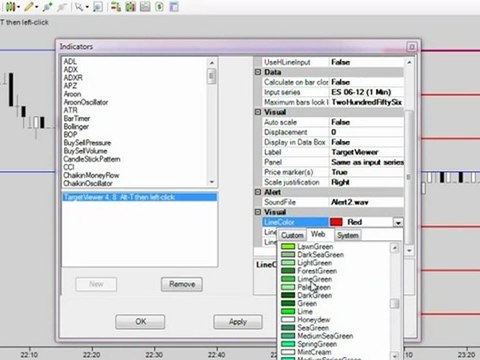
Task: Edit the Displacement value field
Action: 367,132
